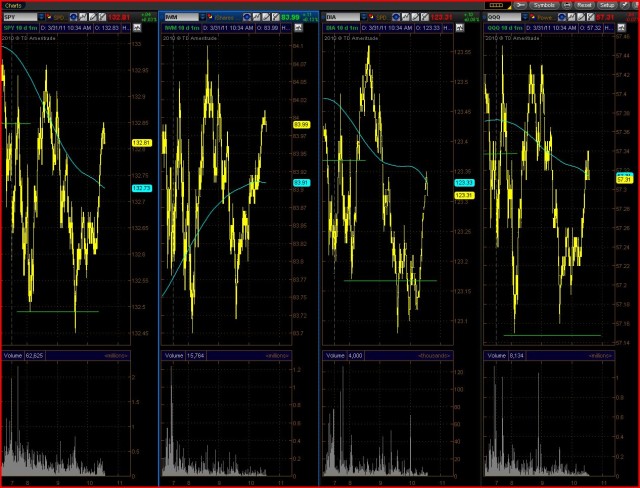Click the printer icon left of Reset

pyautogui.click(x=567, y=5)
